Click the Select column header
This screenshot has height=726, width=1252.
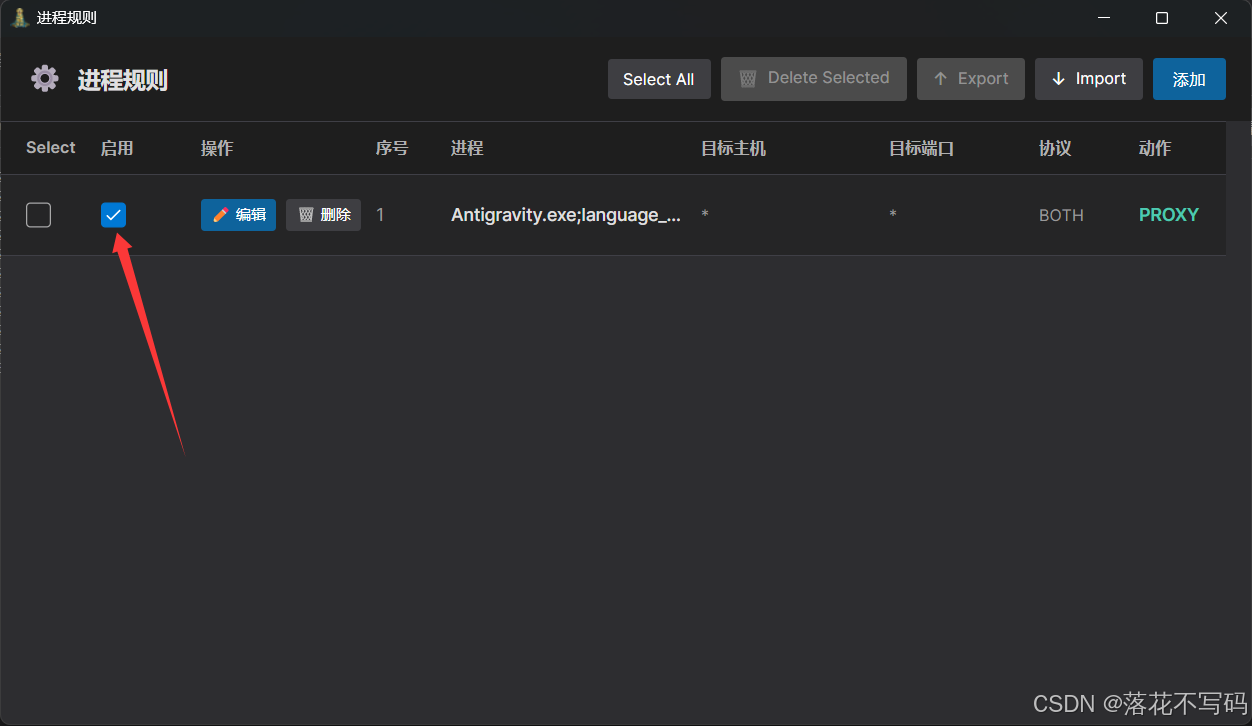coord(51,148)
